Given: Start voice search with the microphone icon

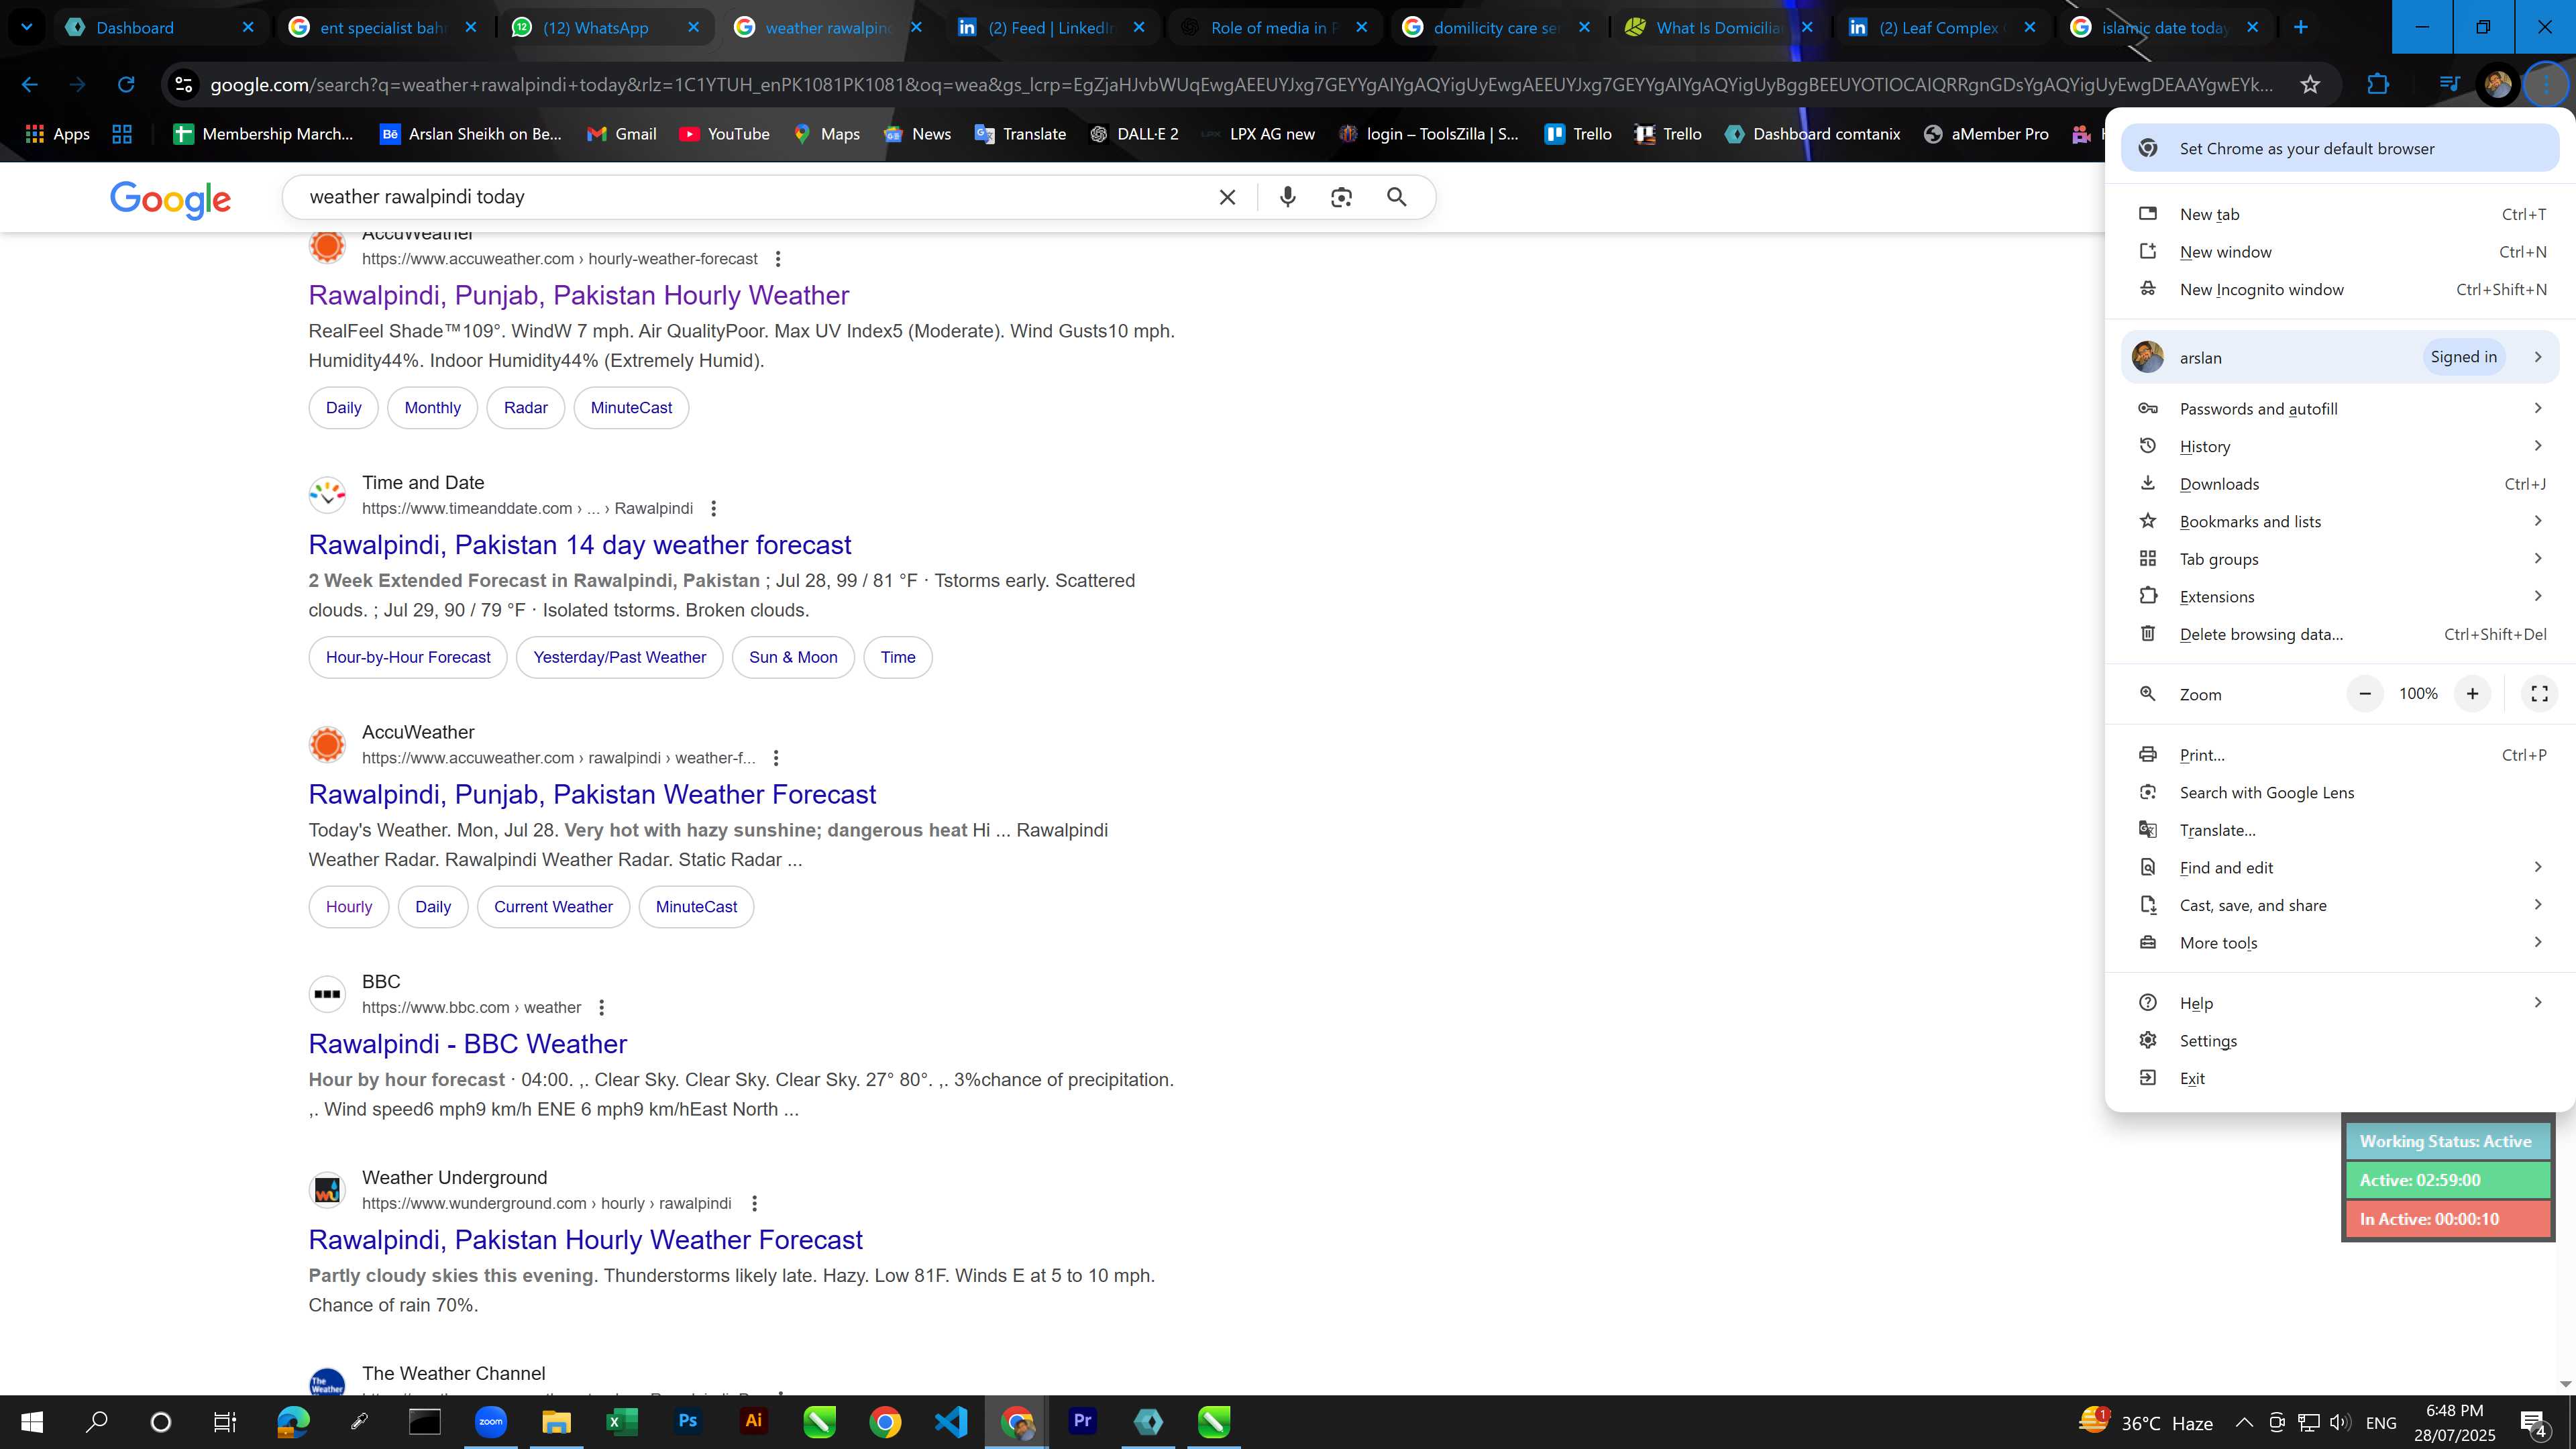Looking at the screenshot, I should point(1288,197).
